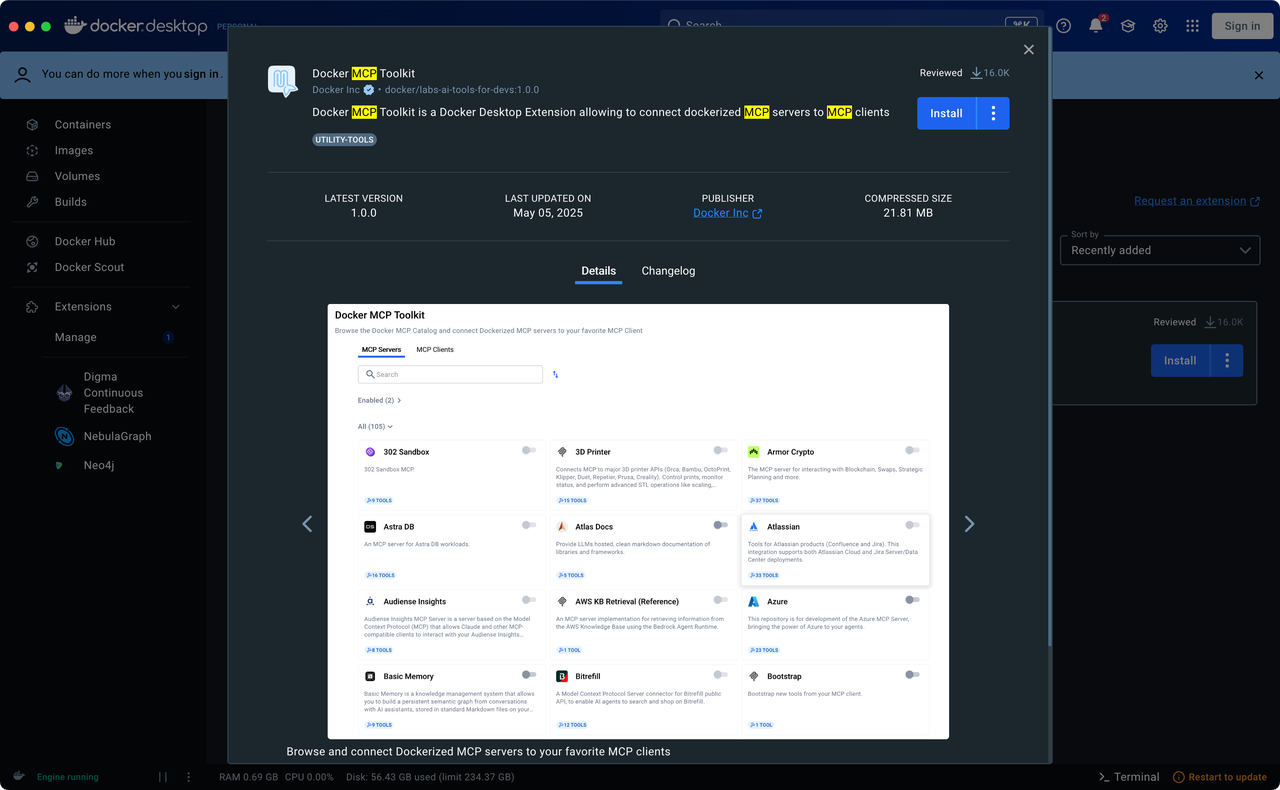Close the extension details dialog
The width and height of the screenshot is (1280, 790).
coord(1029,49)
